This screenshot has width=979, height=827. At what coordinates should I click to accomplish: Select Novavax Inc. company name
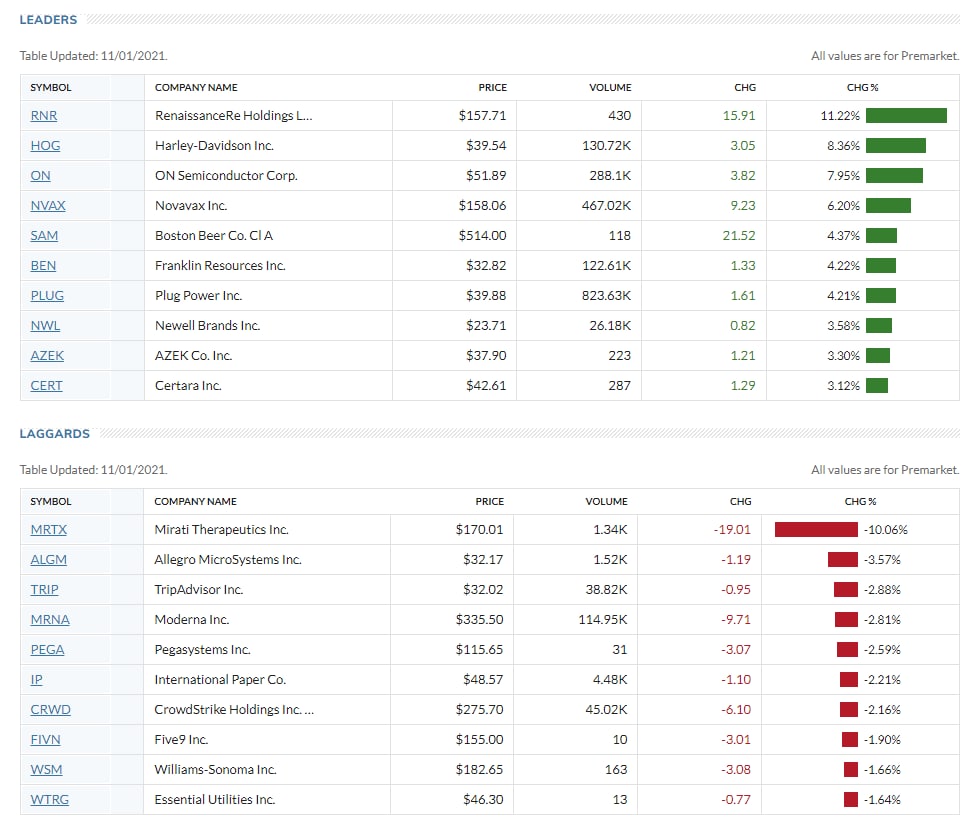pyautogui.click(x=191, y=205)
